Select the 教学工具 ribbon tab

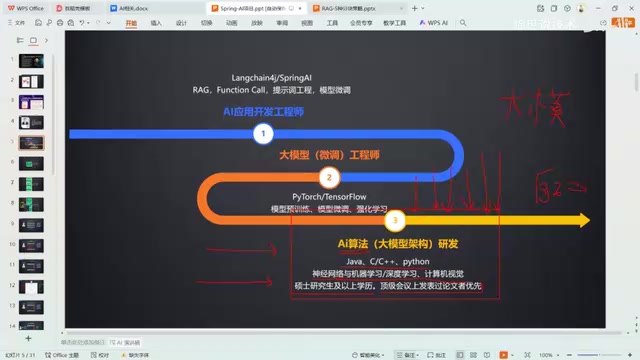394,23
